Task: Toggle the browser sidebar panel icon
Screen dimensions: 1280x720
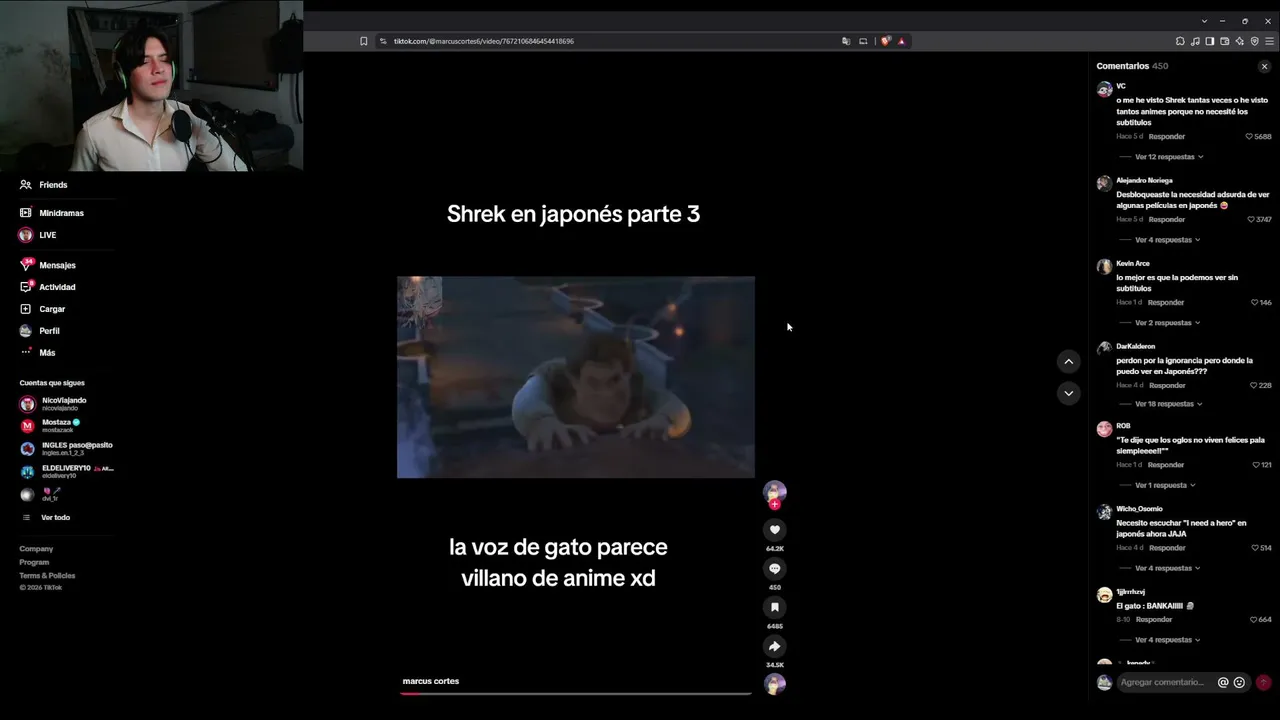Action: click(x=1210, y=41)
